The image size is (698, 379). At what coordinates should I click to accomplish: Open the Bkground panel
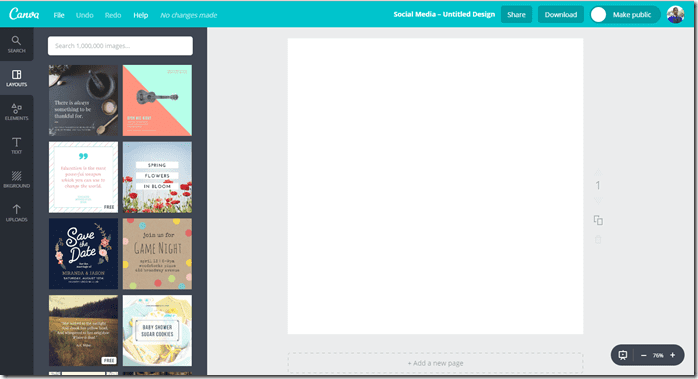16,179
